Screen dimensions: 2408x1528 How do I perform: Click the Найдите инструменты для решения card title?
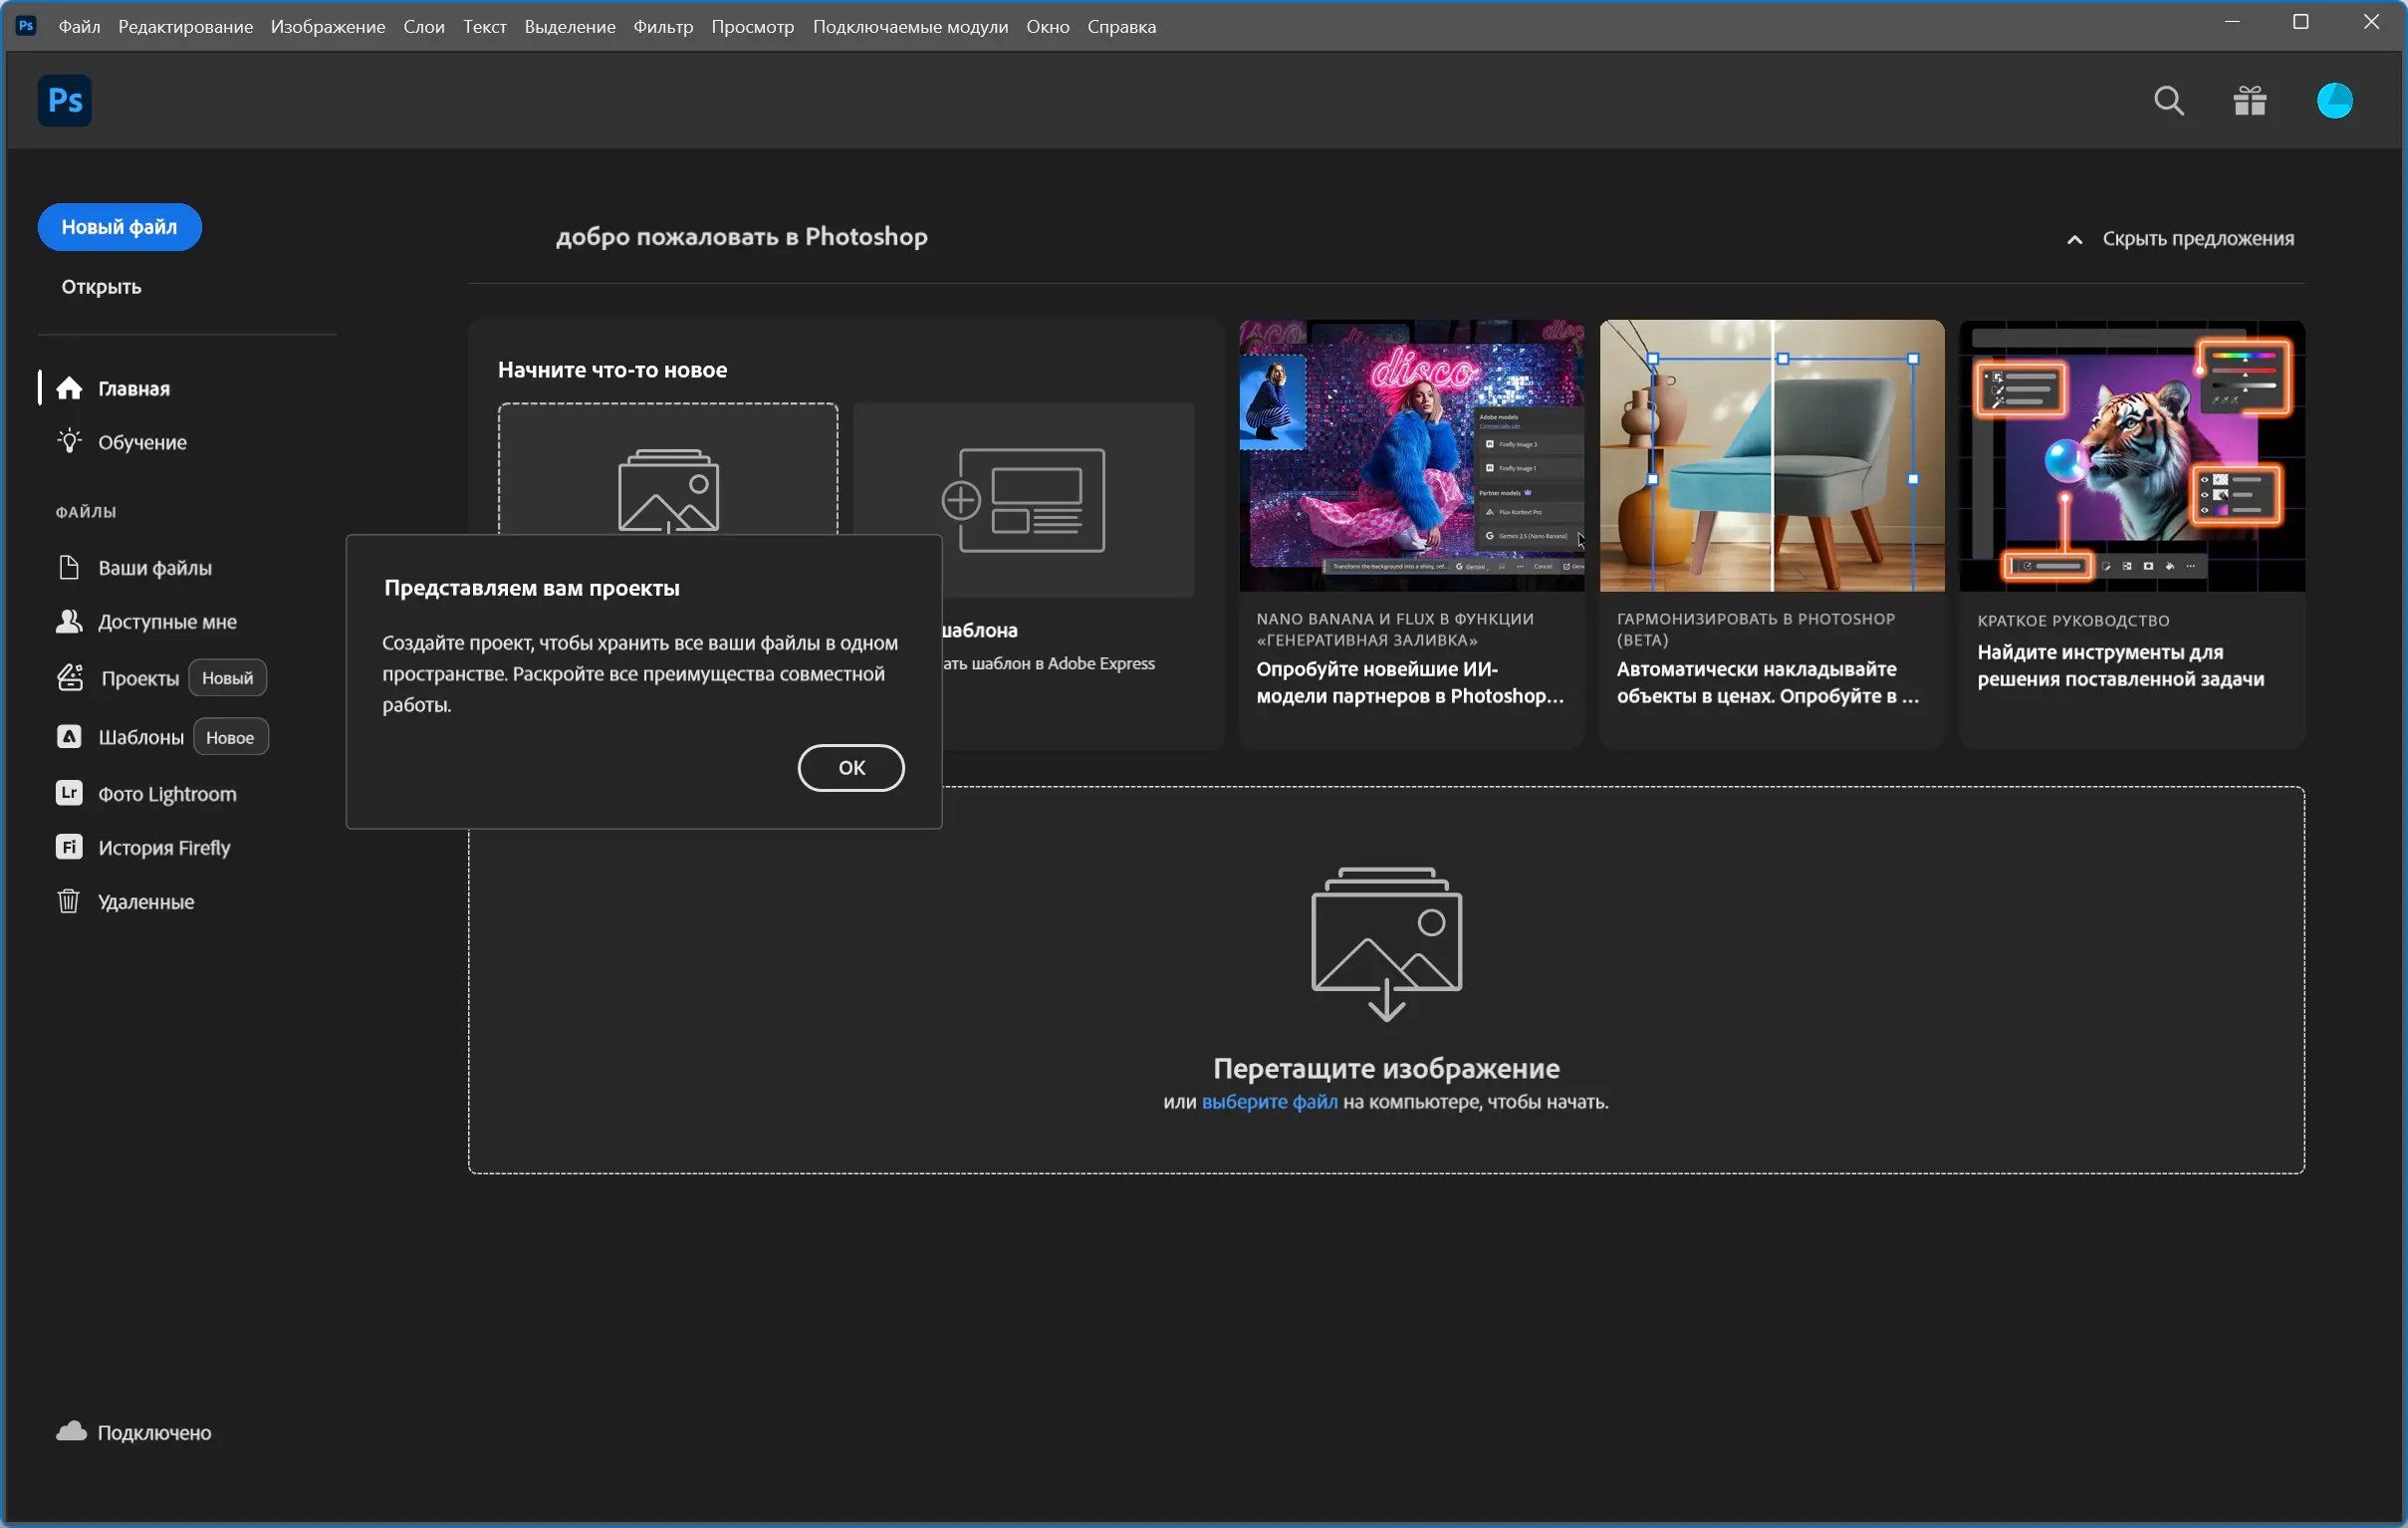tap(2121, 665)
